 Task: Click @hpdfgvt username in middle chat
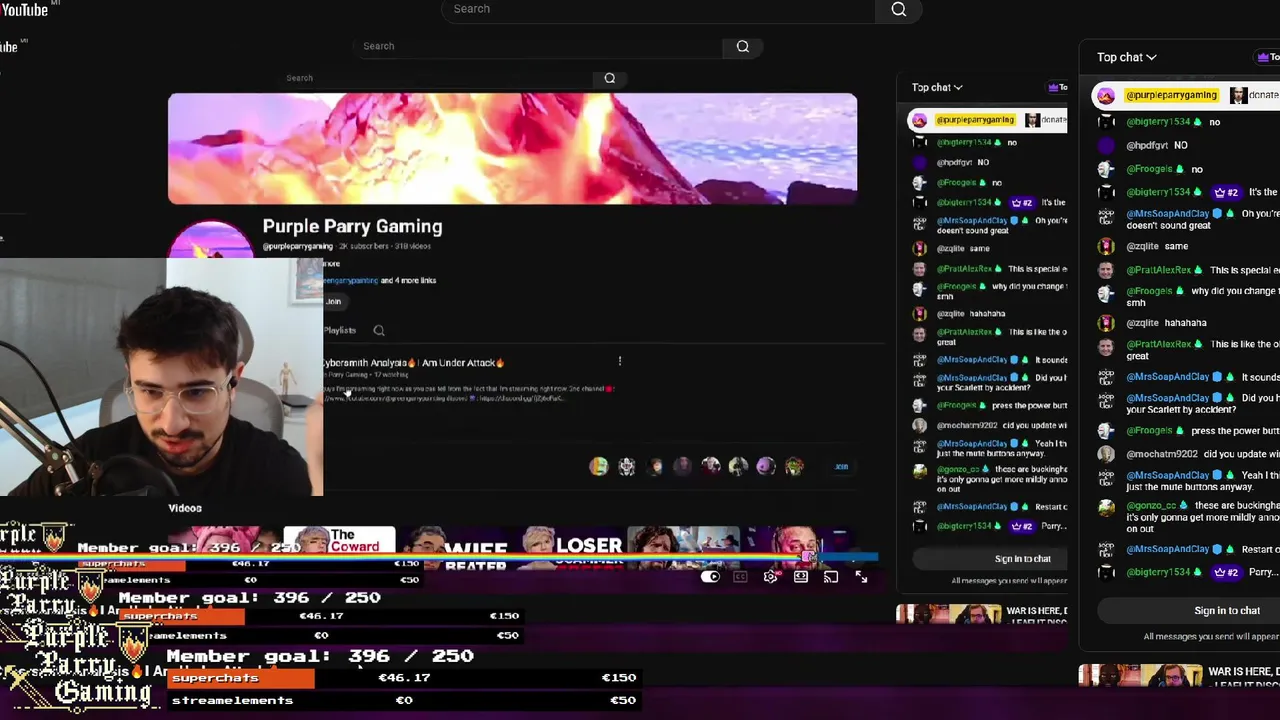[954, 162]
